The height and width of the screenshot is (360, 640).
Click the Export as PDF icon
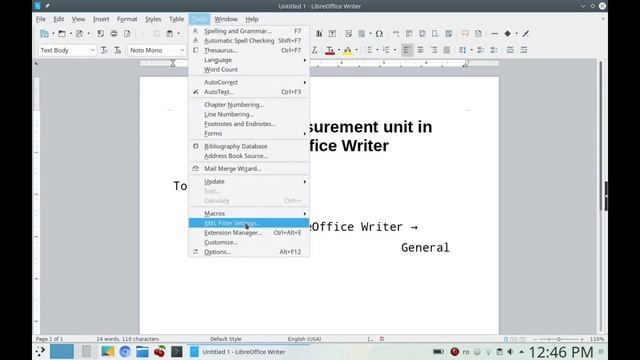[100, 34]
